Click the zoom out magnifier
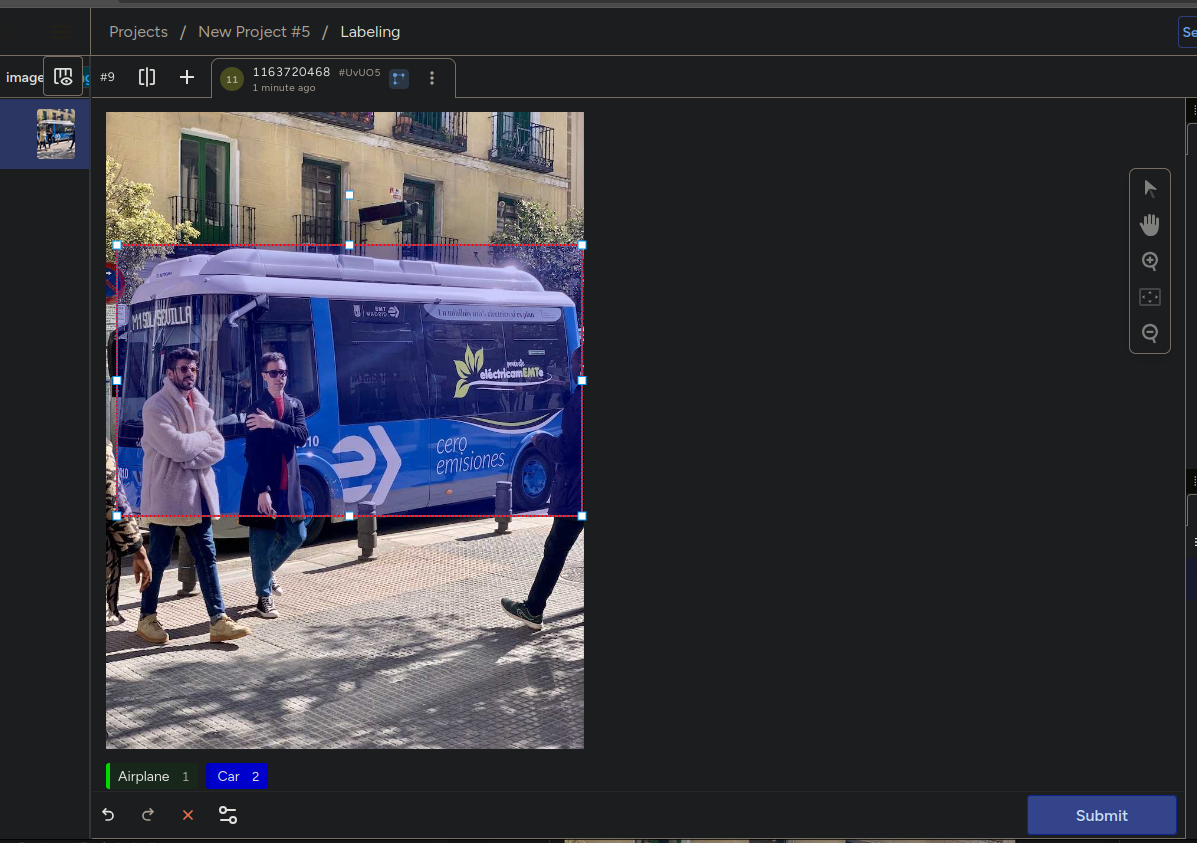 [x=1150, y=333]
